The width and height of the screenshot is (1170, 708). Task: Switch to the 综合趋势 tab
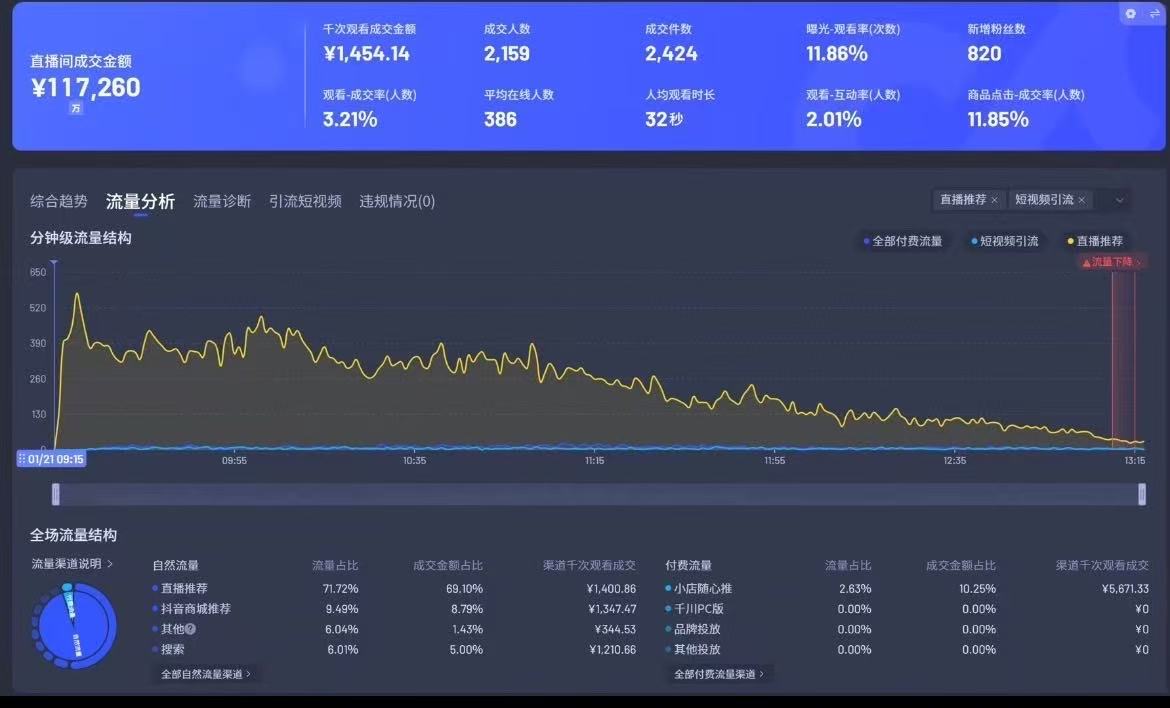coord(59,201)
